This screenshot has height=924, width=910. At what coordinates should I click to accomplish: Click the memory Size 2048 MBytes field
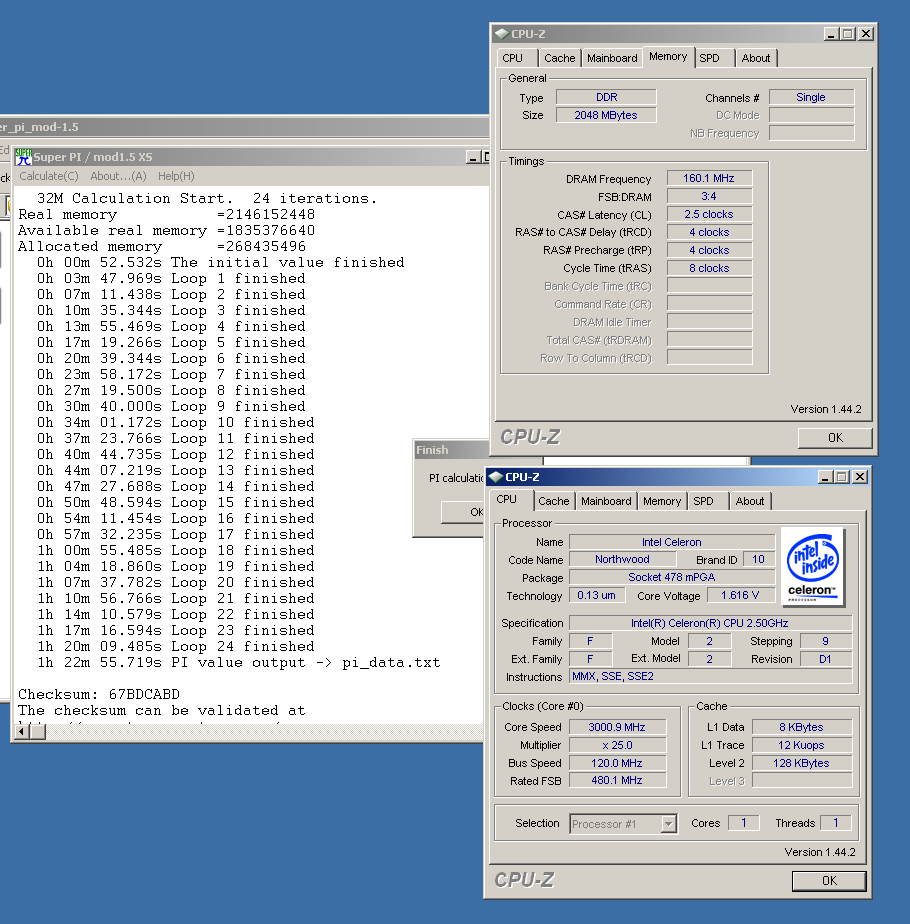pos(606,115)
